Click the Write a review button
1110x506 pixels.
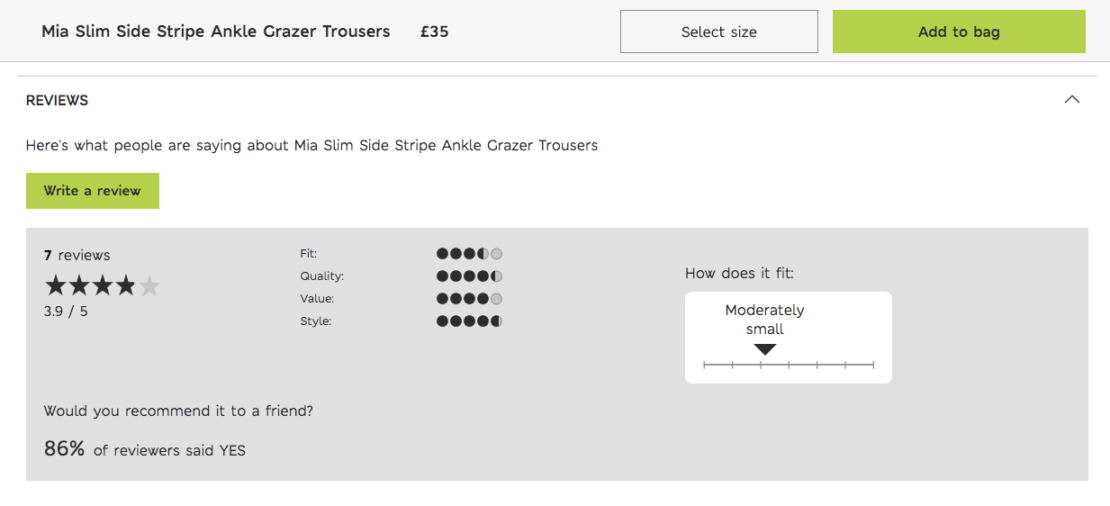[x=93, y=191]
